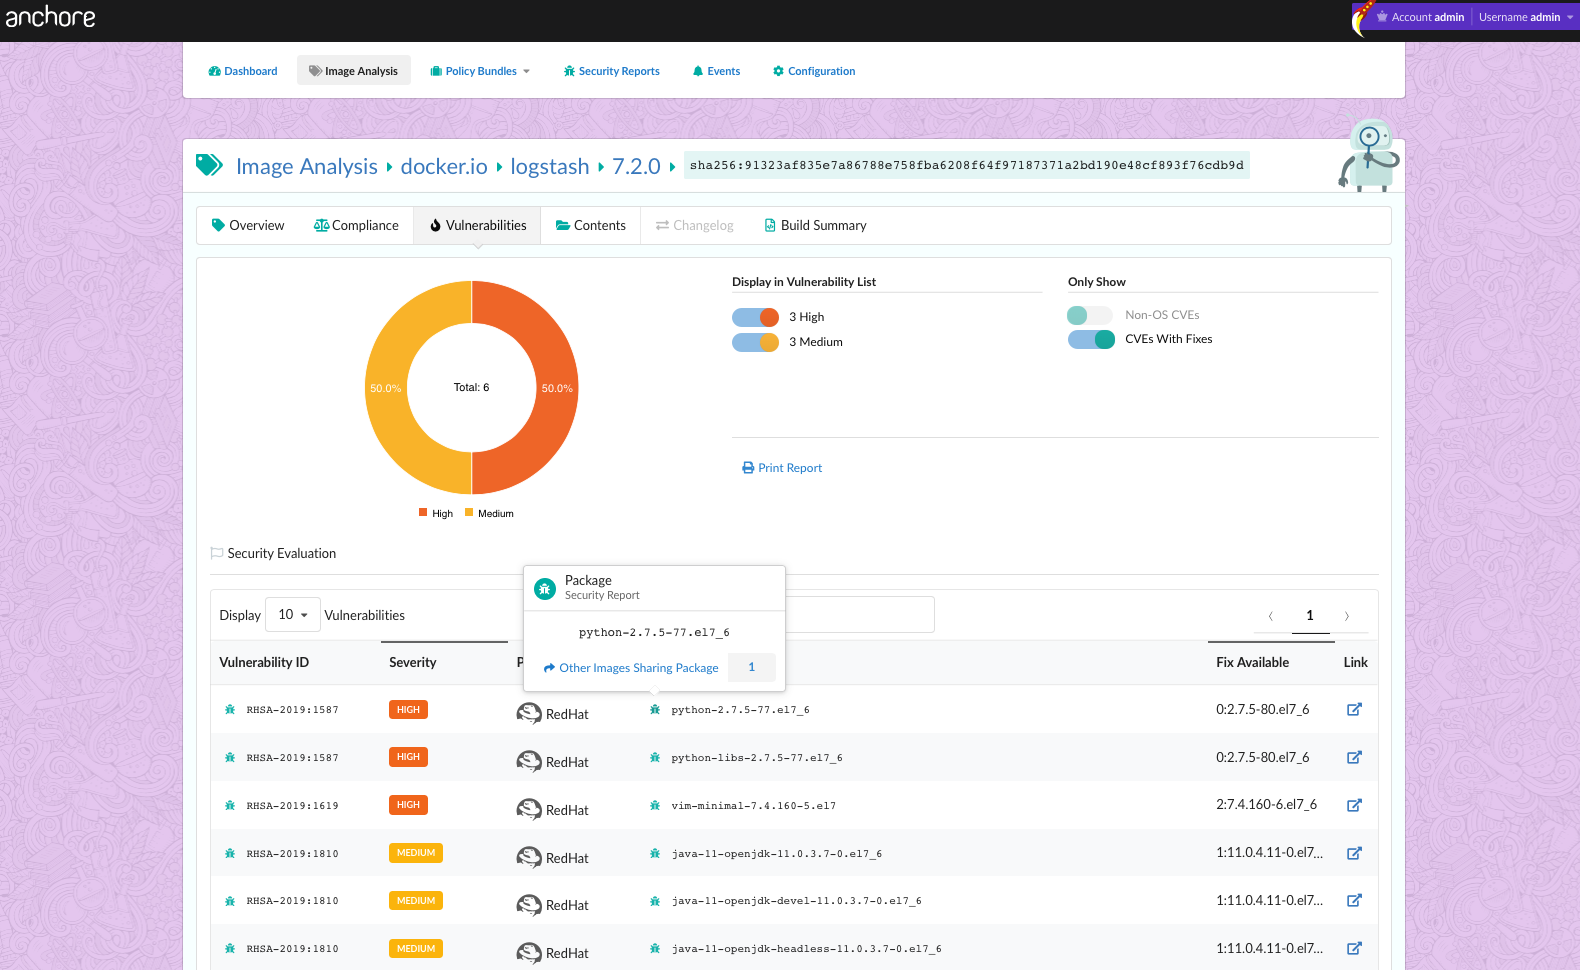Toggle the 3 Medium vulnerabilities switch
This screenshot has height=970, width=1580.
click(755, 342)
